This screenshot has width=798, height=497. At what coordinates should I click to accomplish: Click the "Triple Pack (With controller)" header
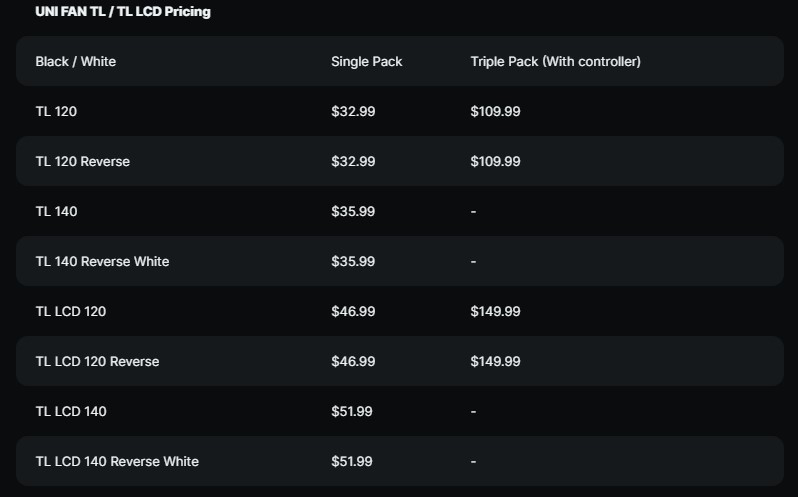[555, 62]
